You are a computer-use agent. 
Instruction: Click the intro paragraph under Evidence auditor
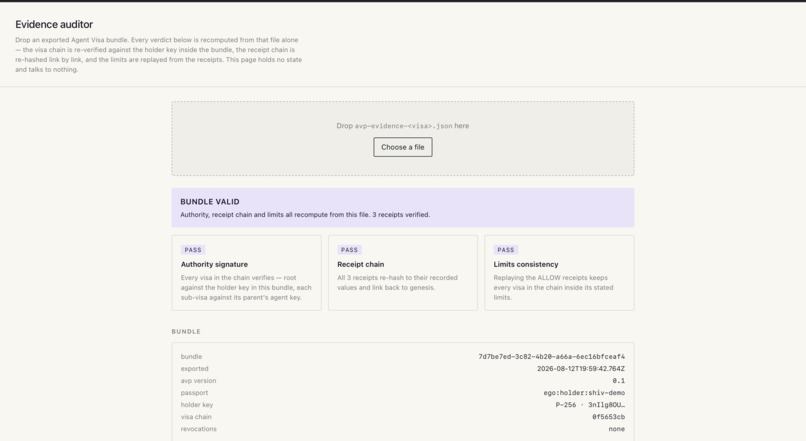tap(158, 54)
